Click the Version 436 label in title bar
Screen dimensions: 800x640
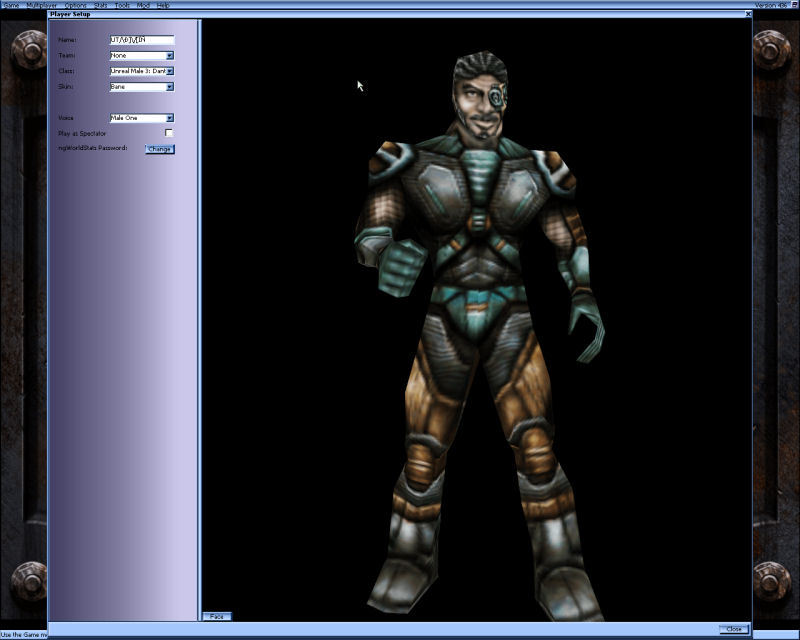pos(771,4)
